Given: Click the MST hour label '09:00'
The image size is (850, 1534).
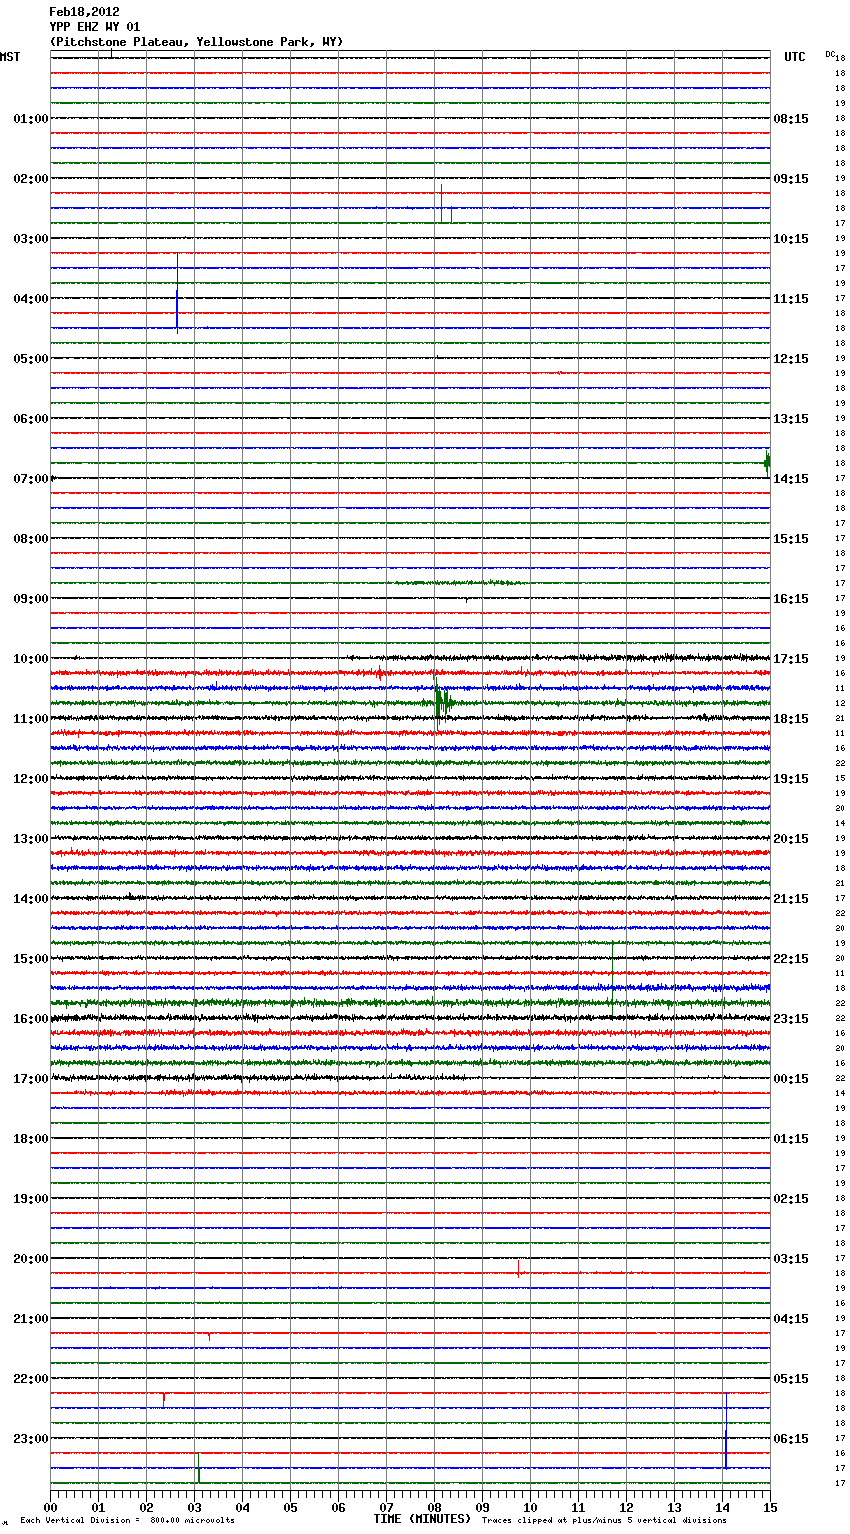Looking at the screenshot, I should pyautogui.click(x=31, y=599).
